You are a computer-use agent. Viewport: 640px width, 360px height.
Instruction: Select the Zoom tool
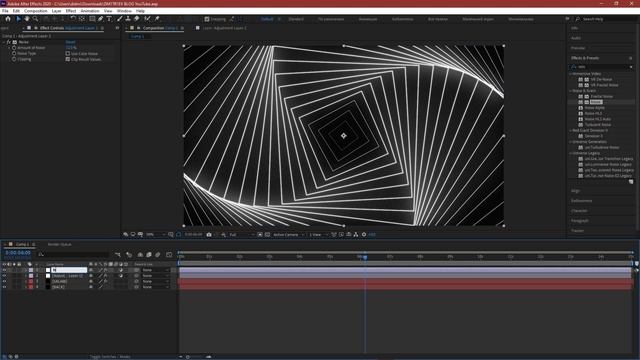(x=36, y=19)
